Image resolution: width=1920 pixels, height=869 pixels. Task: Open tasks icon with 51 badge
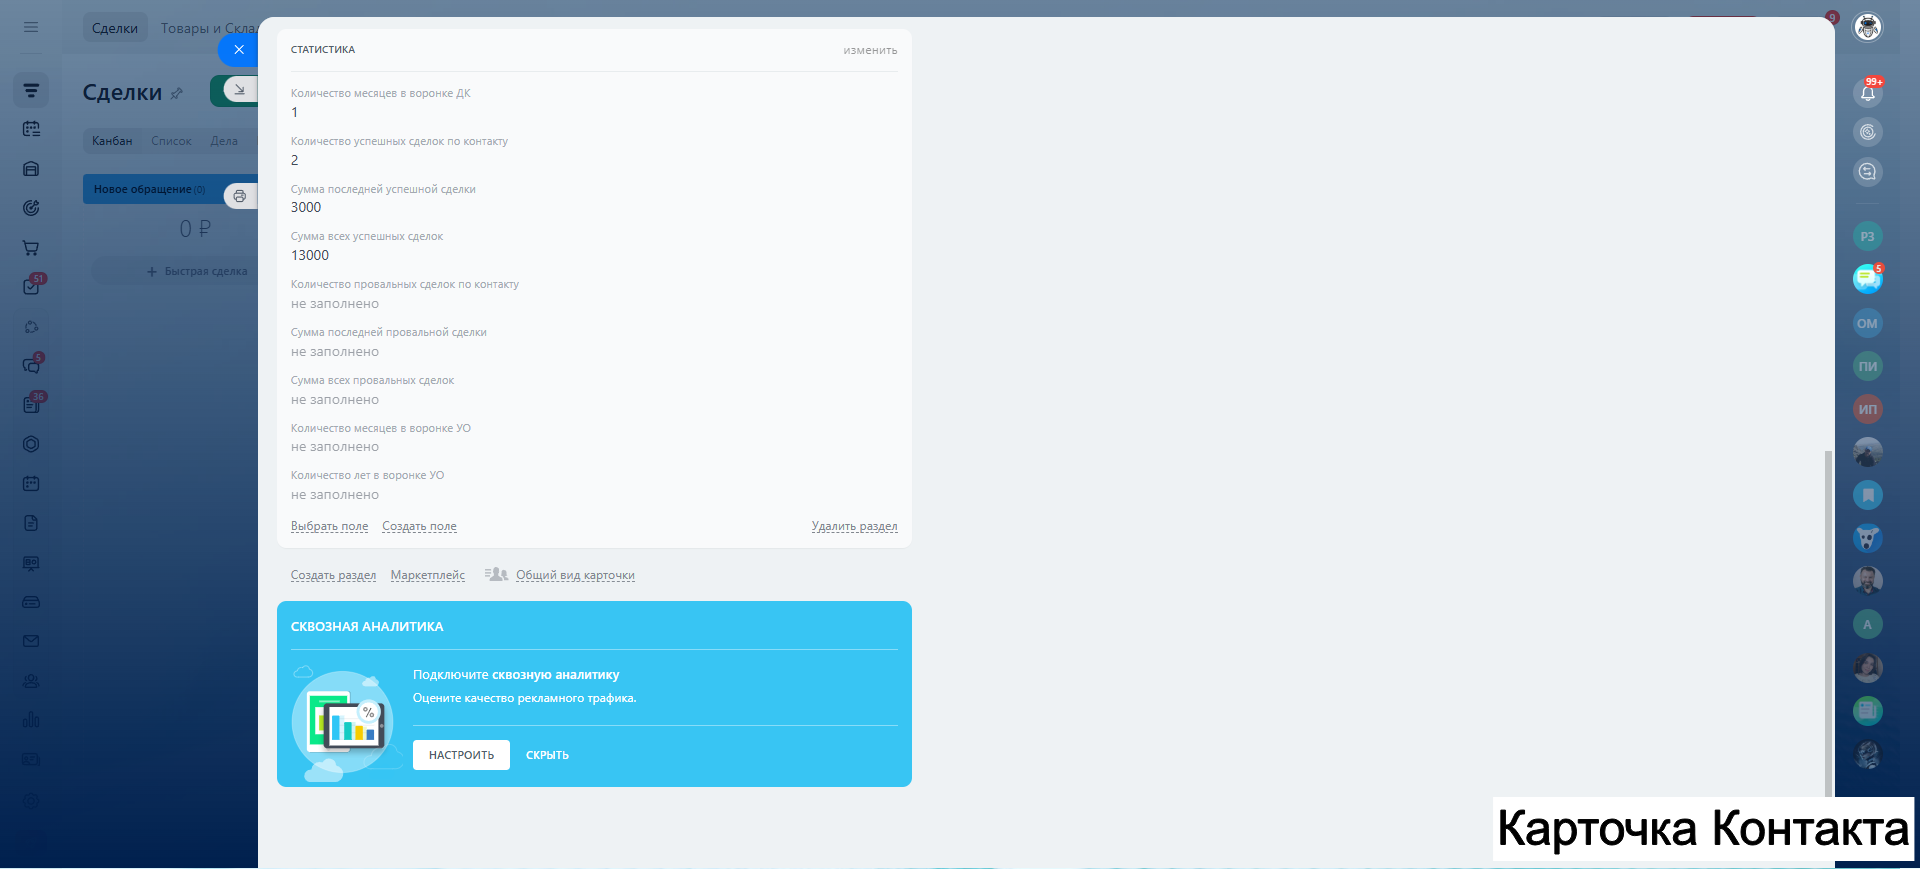pos(33,285)
